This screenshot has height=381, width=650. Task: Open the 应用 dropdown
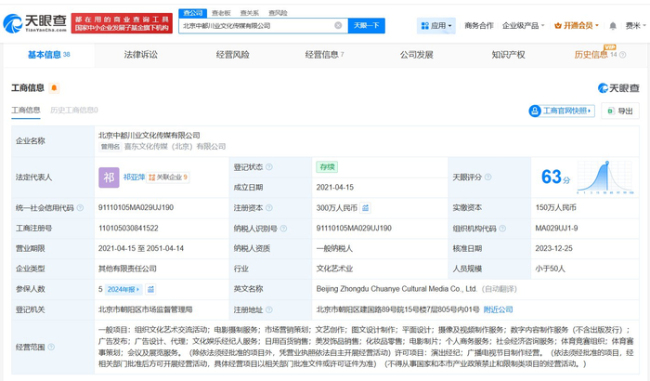point(436,26)
